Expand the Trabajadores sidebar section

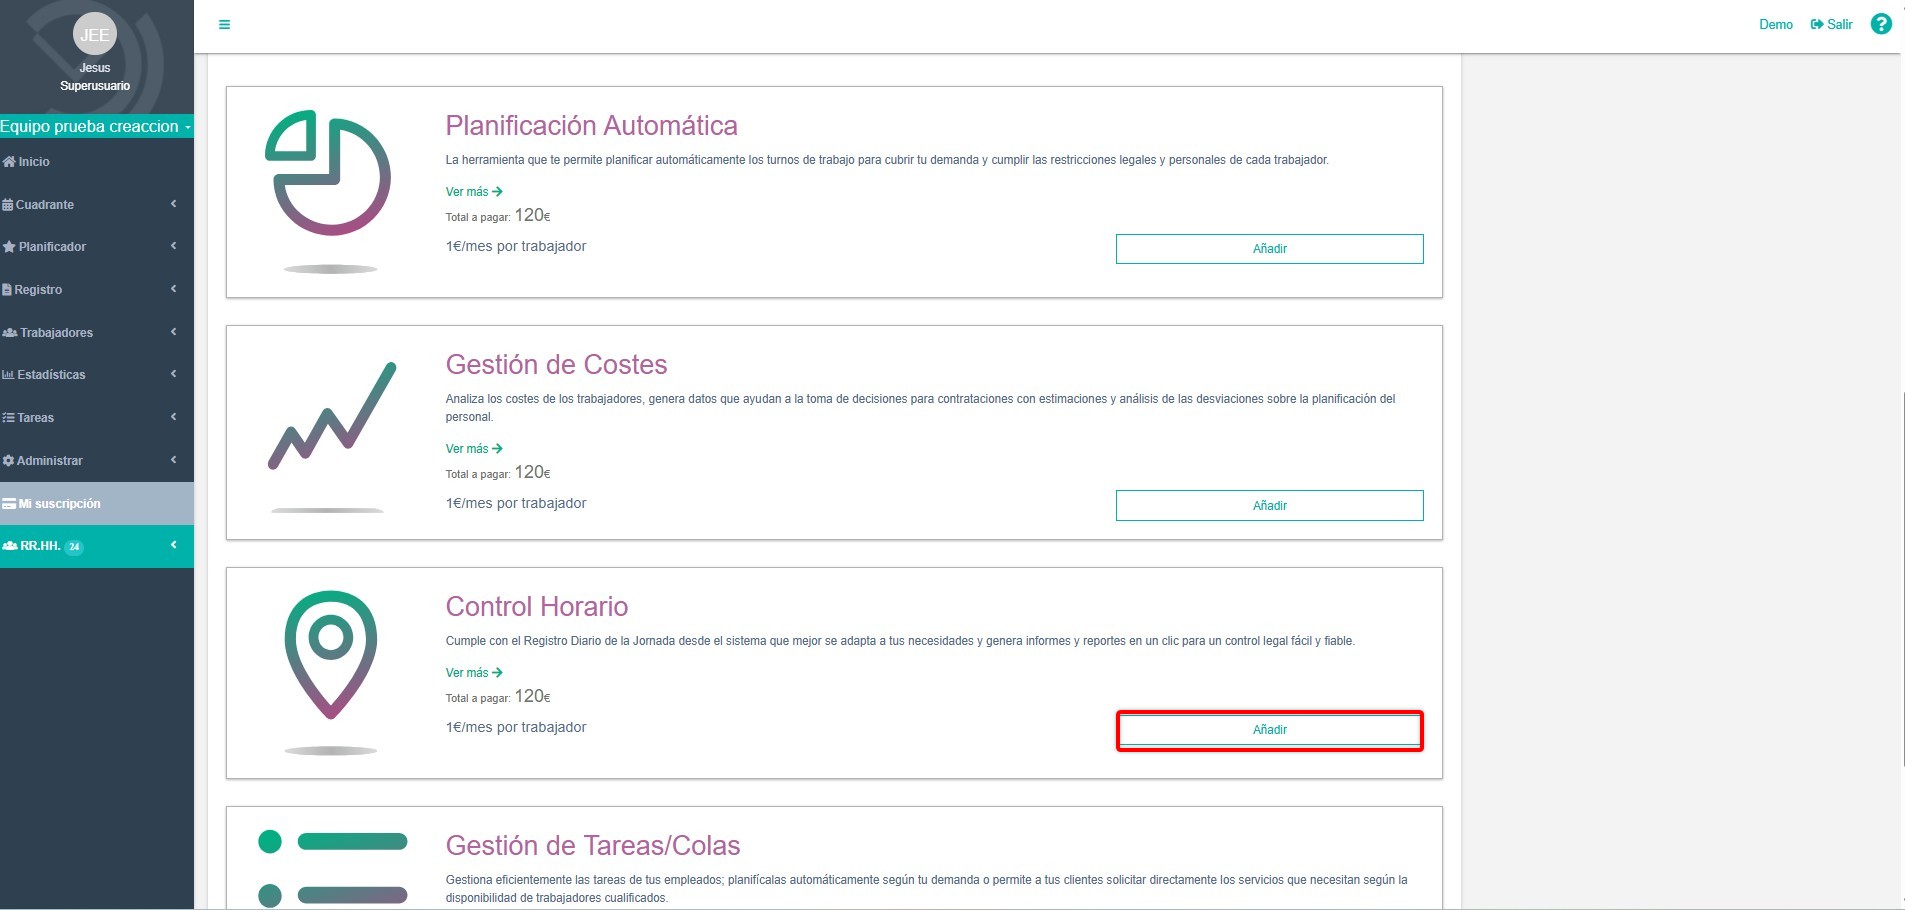[90, 333]
